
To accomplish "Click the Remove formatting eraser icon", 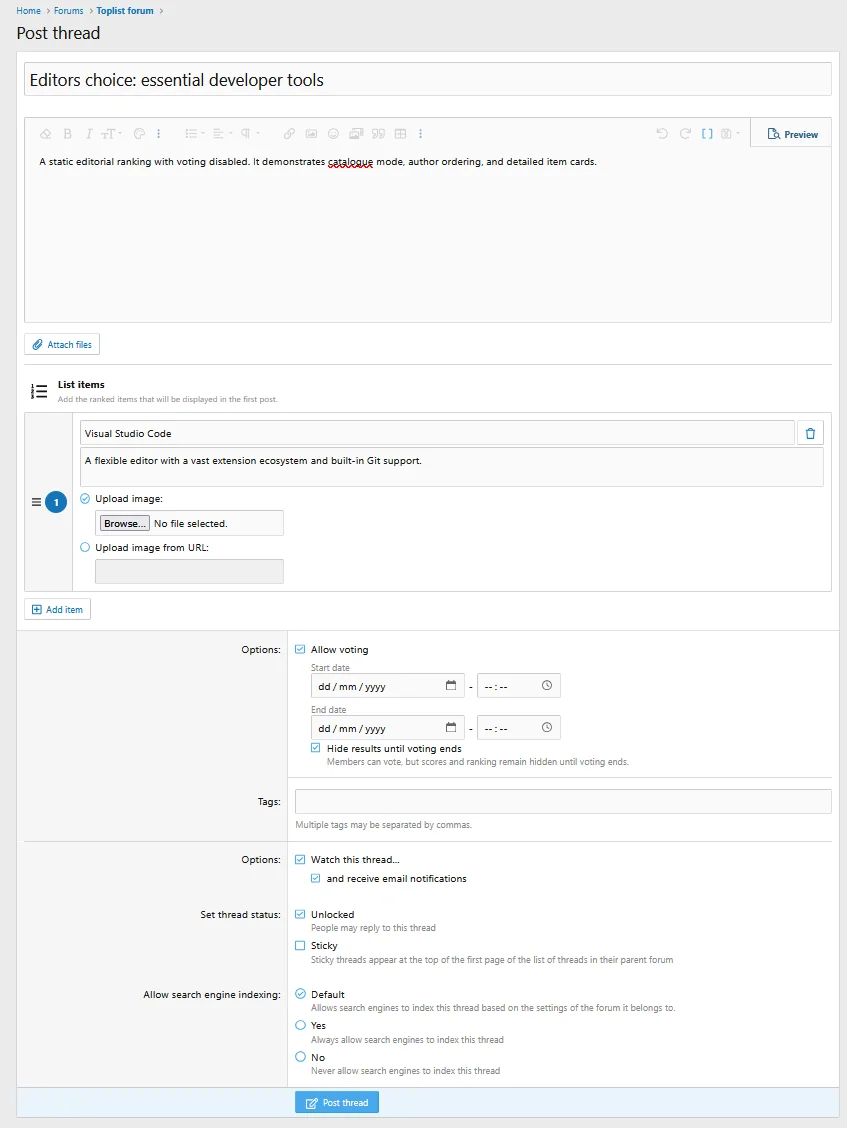I will 45,134.
